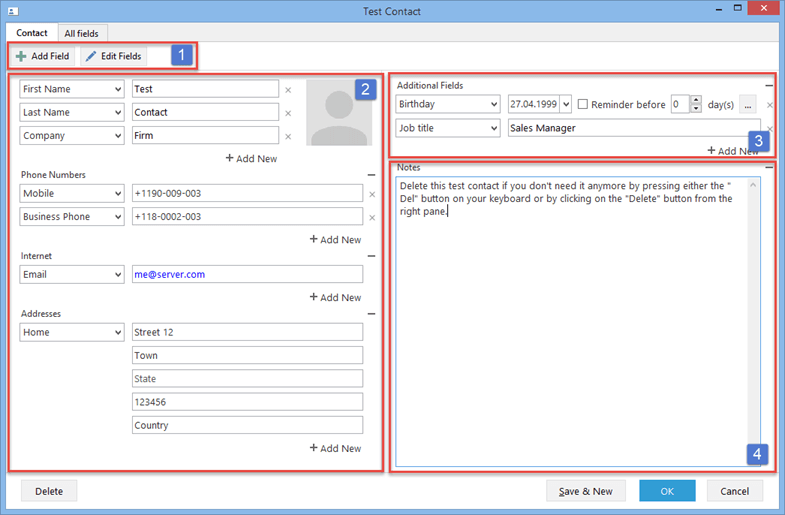The height and width of the screenshot is (515, 785).
Task: Maximize the Test Contact window
Action: click(737, 8)
